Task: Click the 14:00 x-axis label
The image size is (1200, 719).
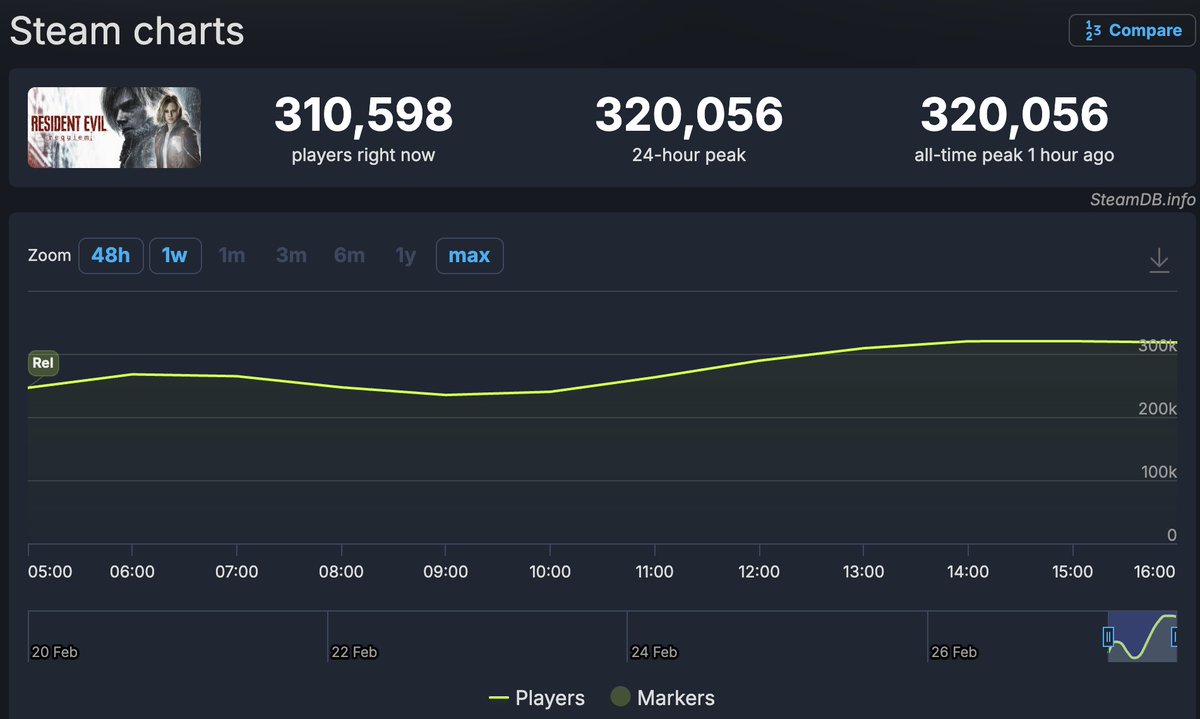Action: tap(967, 572)
